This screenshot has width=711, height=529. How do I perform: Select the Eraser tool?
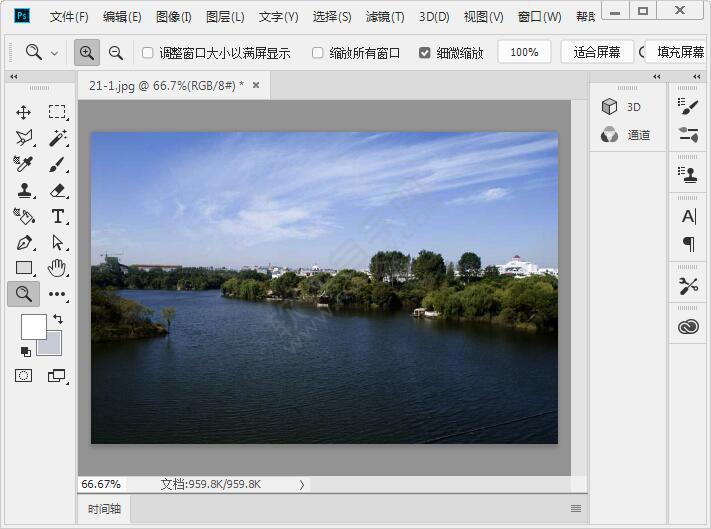(x=58, y=190)
